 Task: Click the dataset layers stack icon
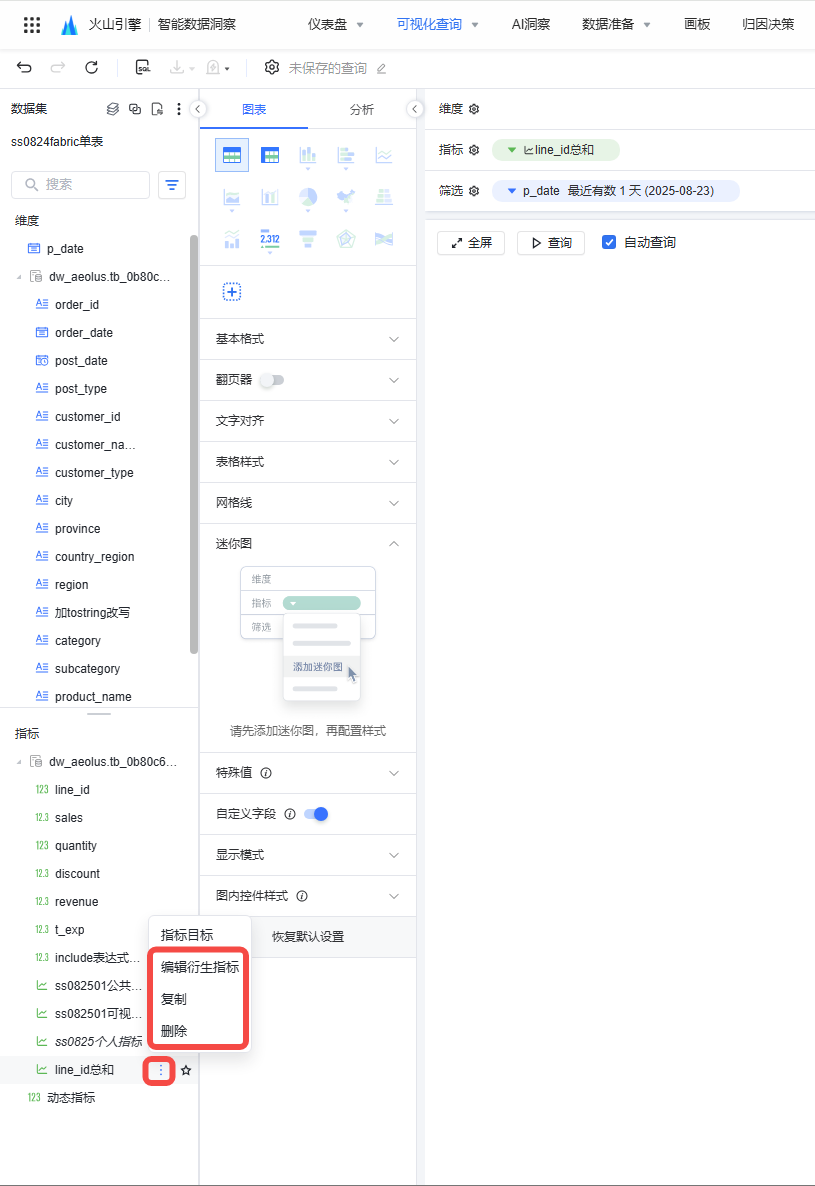pos(113,109)
